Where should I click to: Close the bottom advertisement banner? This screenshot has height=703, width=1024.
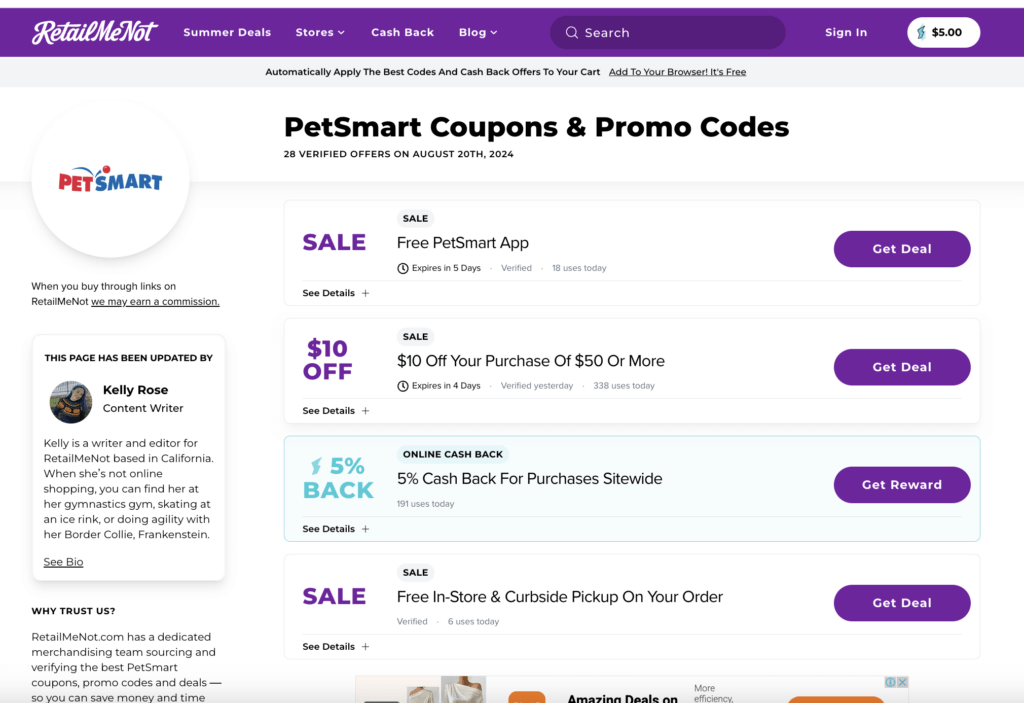click(902, 682)
